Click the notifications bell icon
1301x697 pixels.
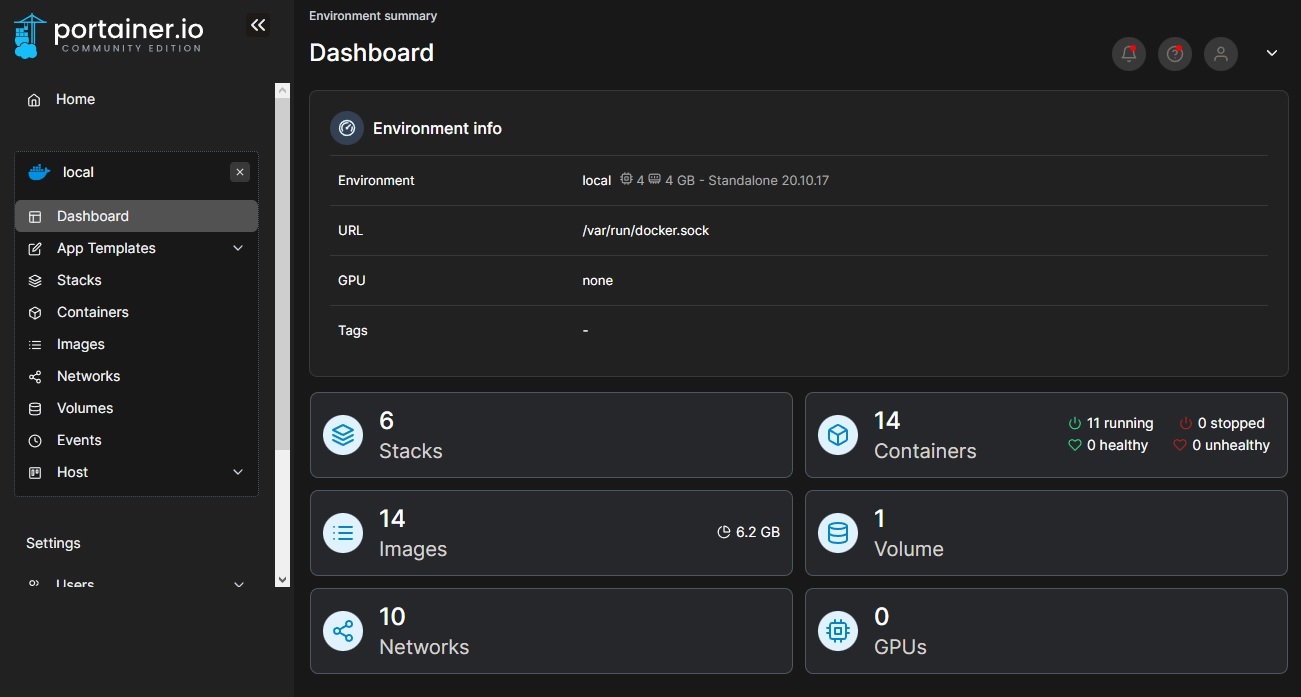1129,54
